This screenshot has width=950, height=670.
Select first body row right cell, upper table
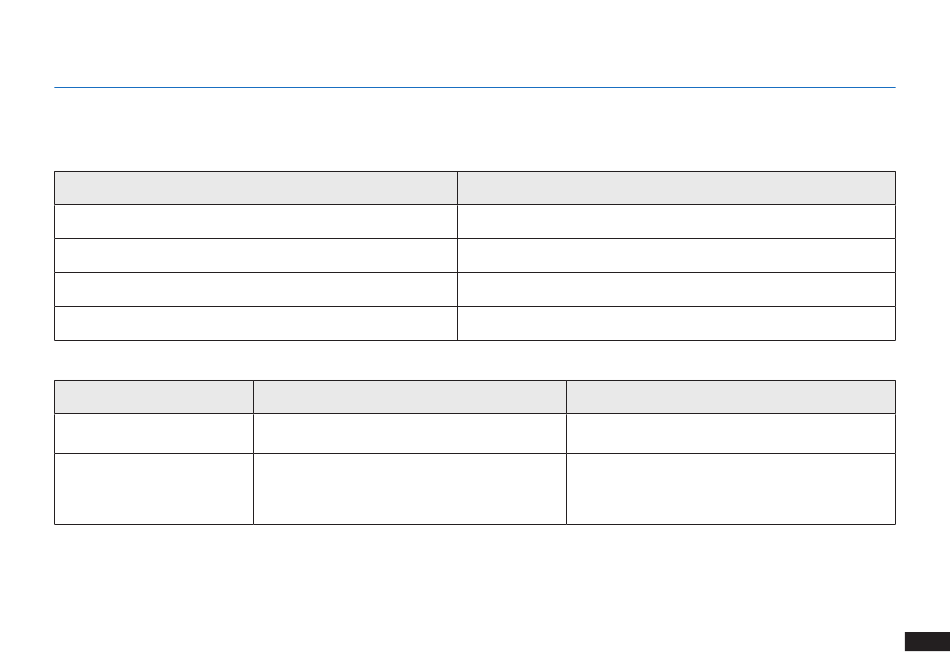(x=676, y=221)
